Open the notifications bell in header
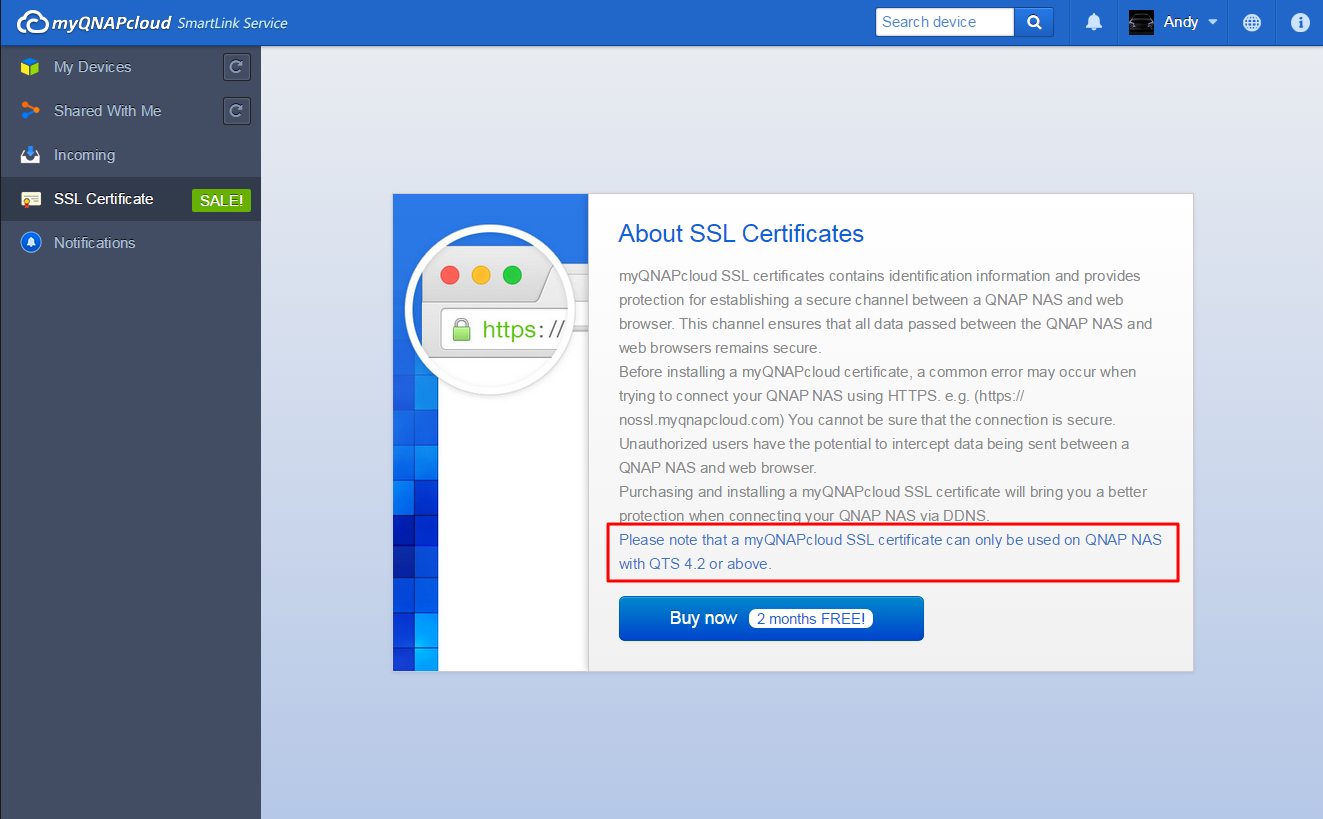The width and height of the screenshot is (1323, 819). coord(1094,22)
